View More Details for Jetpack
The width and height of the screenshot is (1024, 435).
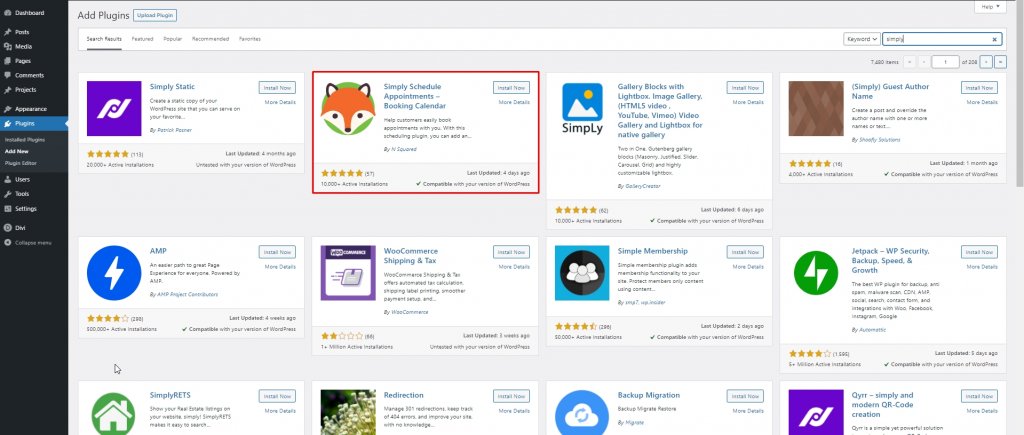(x=982, y=266)
